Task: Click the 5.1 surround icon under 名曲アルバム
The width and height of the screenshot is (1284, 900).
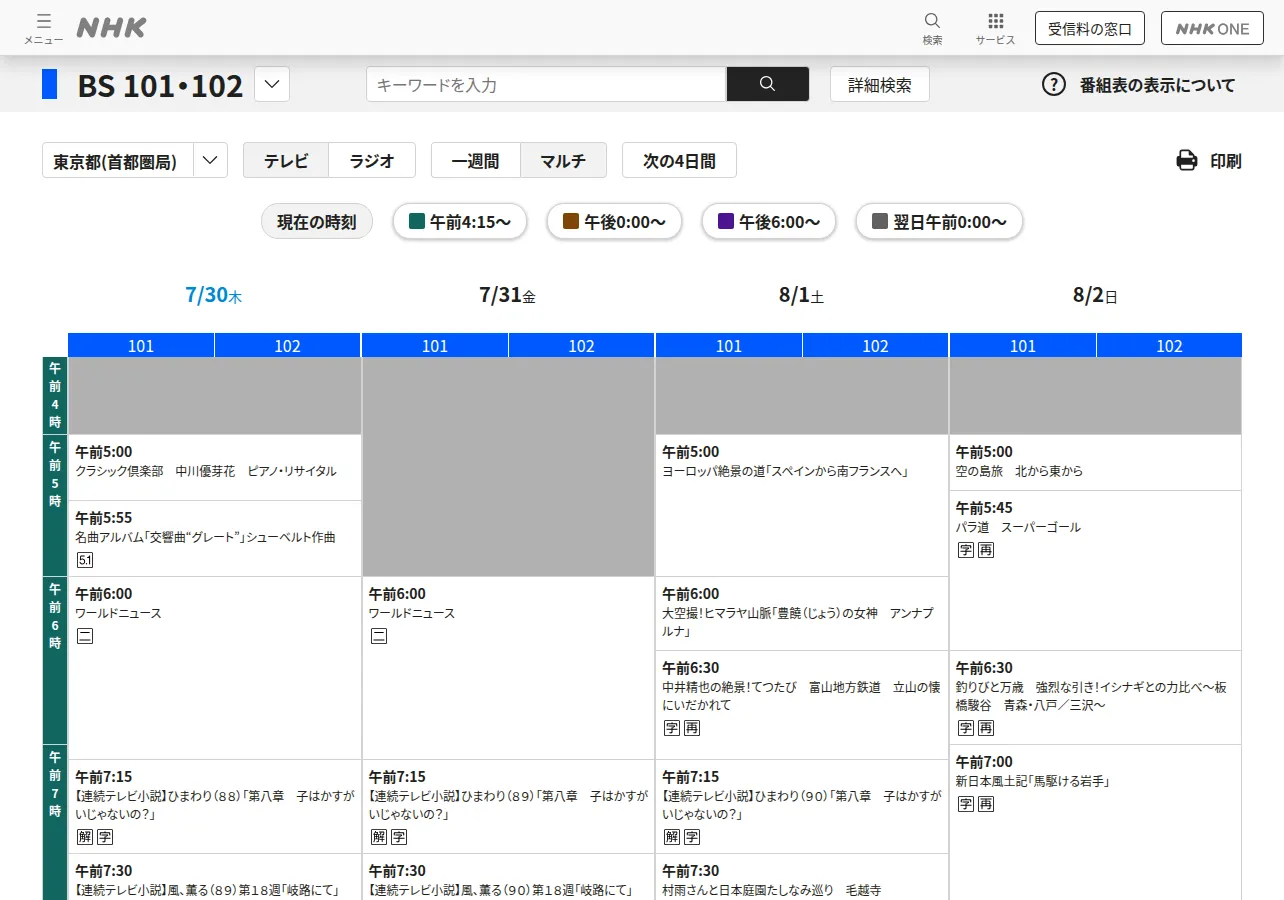Action: point(85,560)
